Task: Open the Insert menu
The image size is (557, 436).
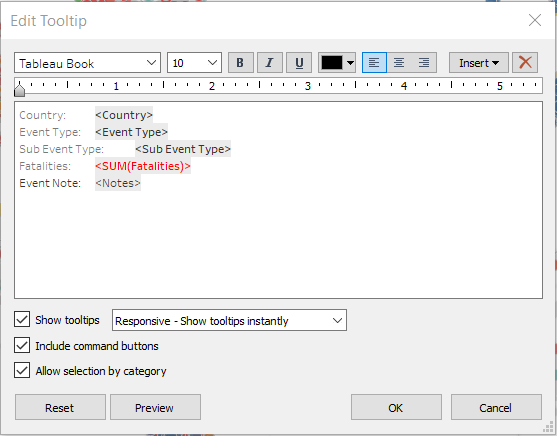Action: coord(479,63)
